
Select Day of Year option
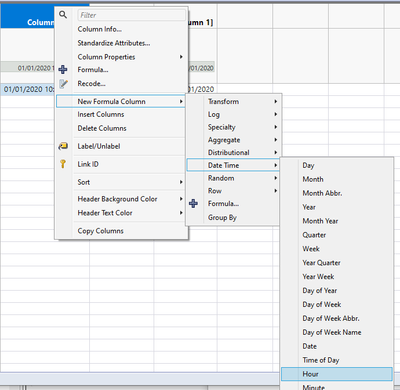point(320,291)
